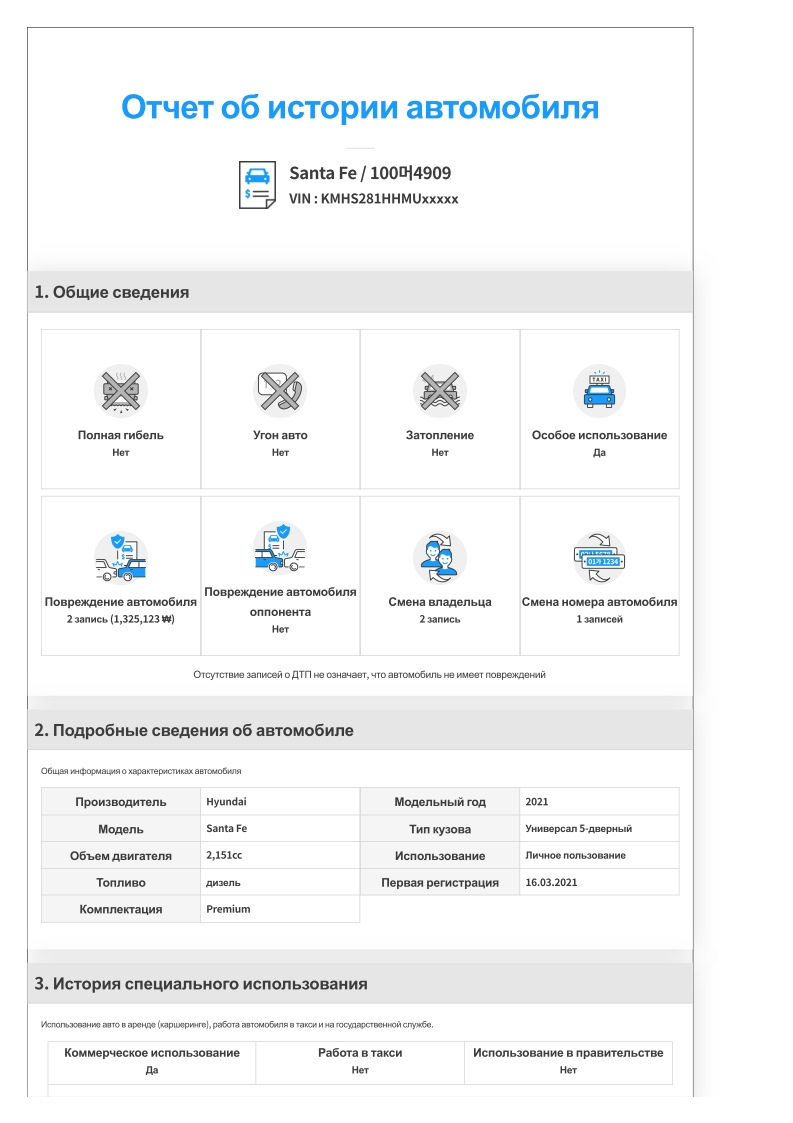Click the Полная гибель label
Screen dimensions: 793x1123
click(x=121, y=435)
